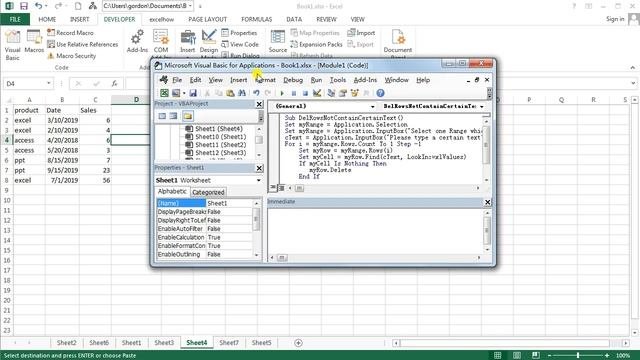640x360 pixels.
Task: Switch to the HOME ribbon tab
Action: (x=47, y=19)
